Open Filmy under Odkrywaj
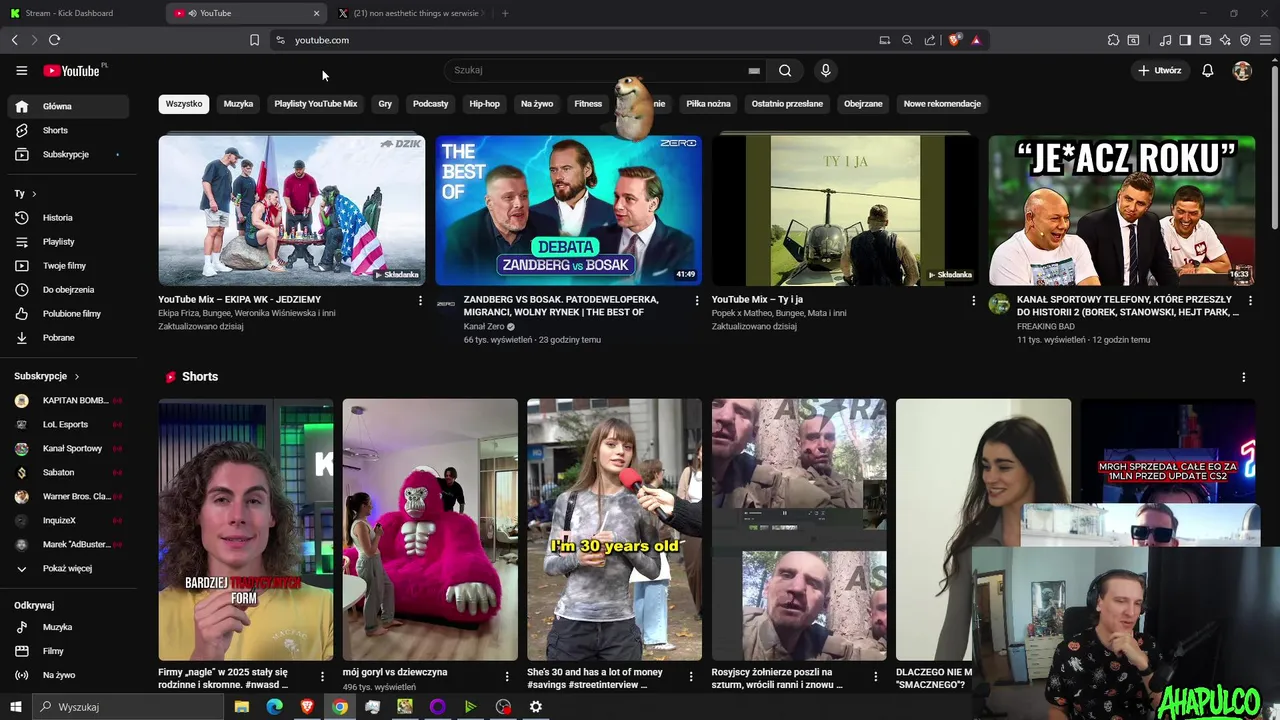This screenshot has width=1280, height=720. 68,651
